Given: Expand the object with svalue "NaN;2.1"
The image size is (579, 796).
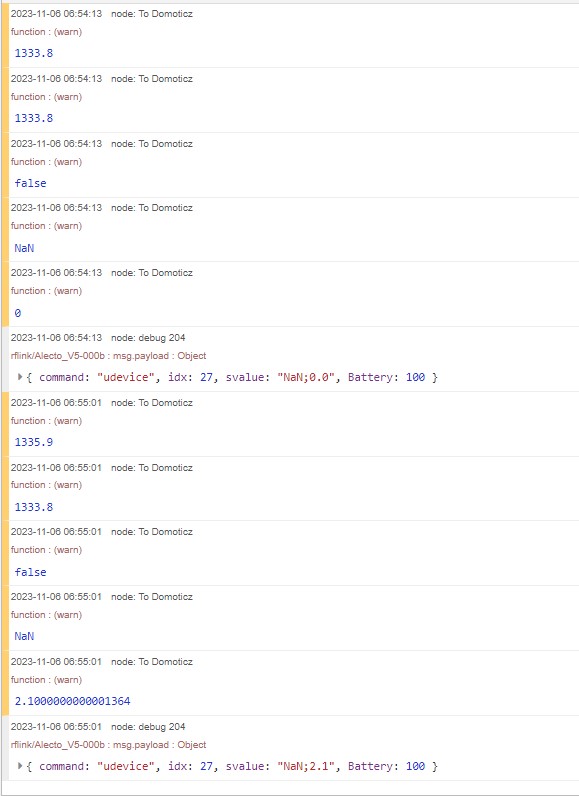Looking at the screenshot, I should [20, 766].
